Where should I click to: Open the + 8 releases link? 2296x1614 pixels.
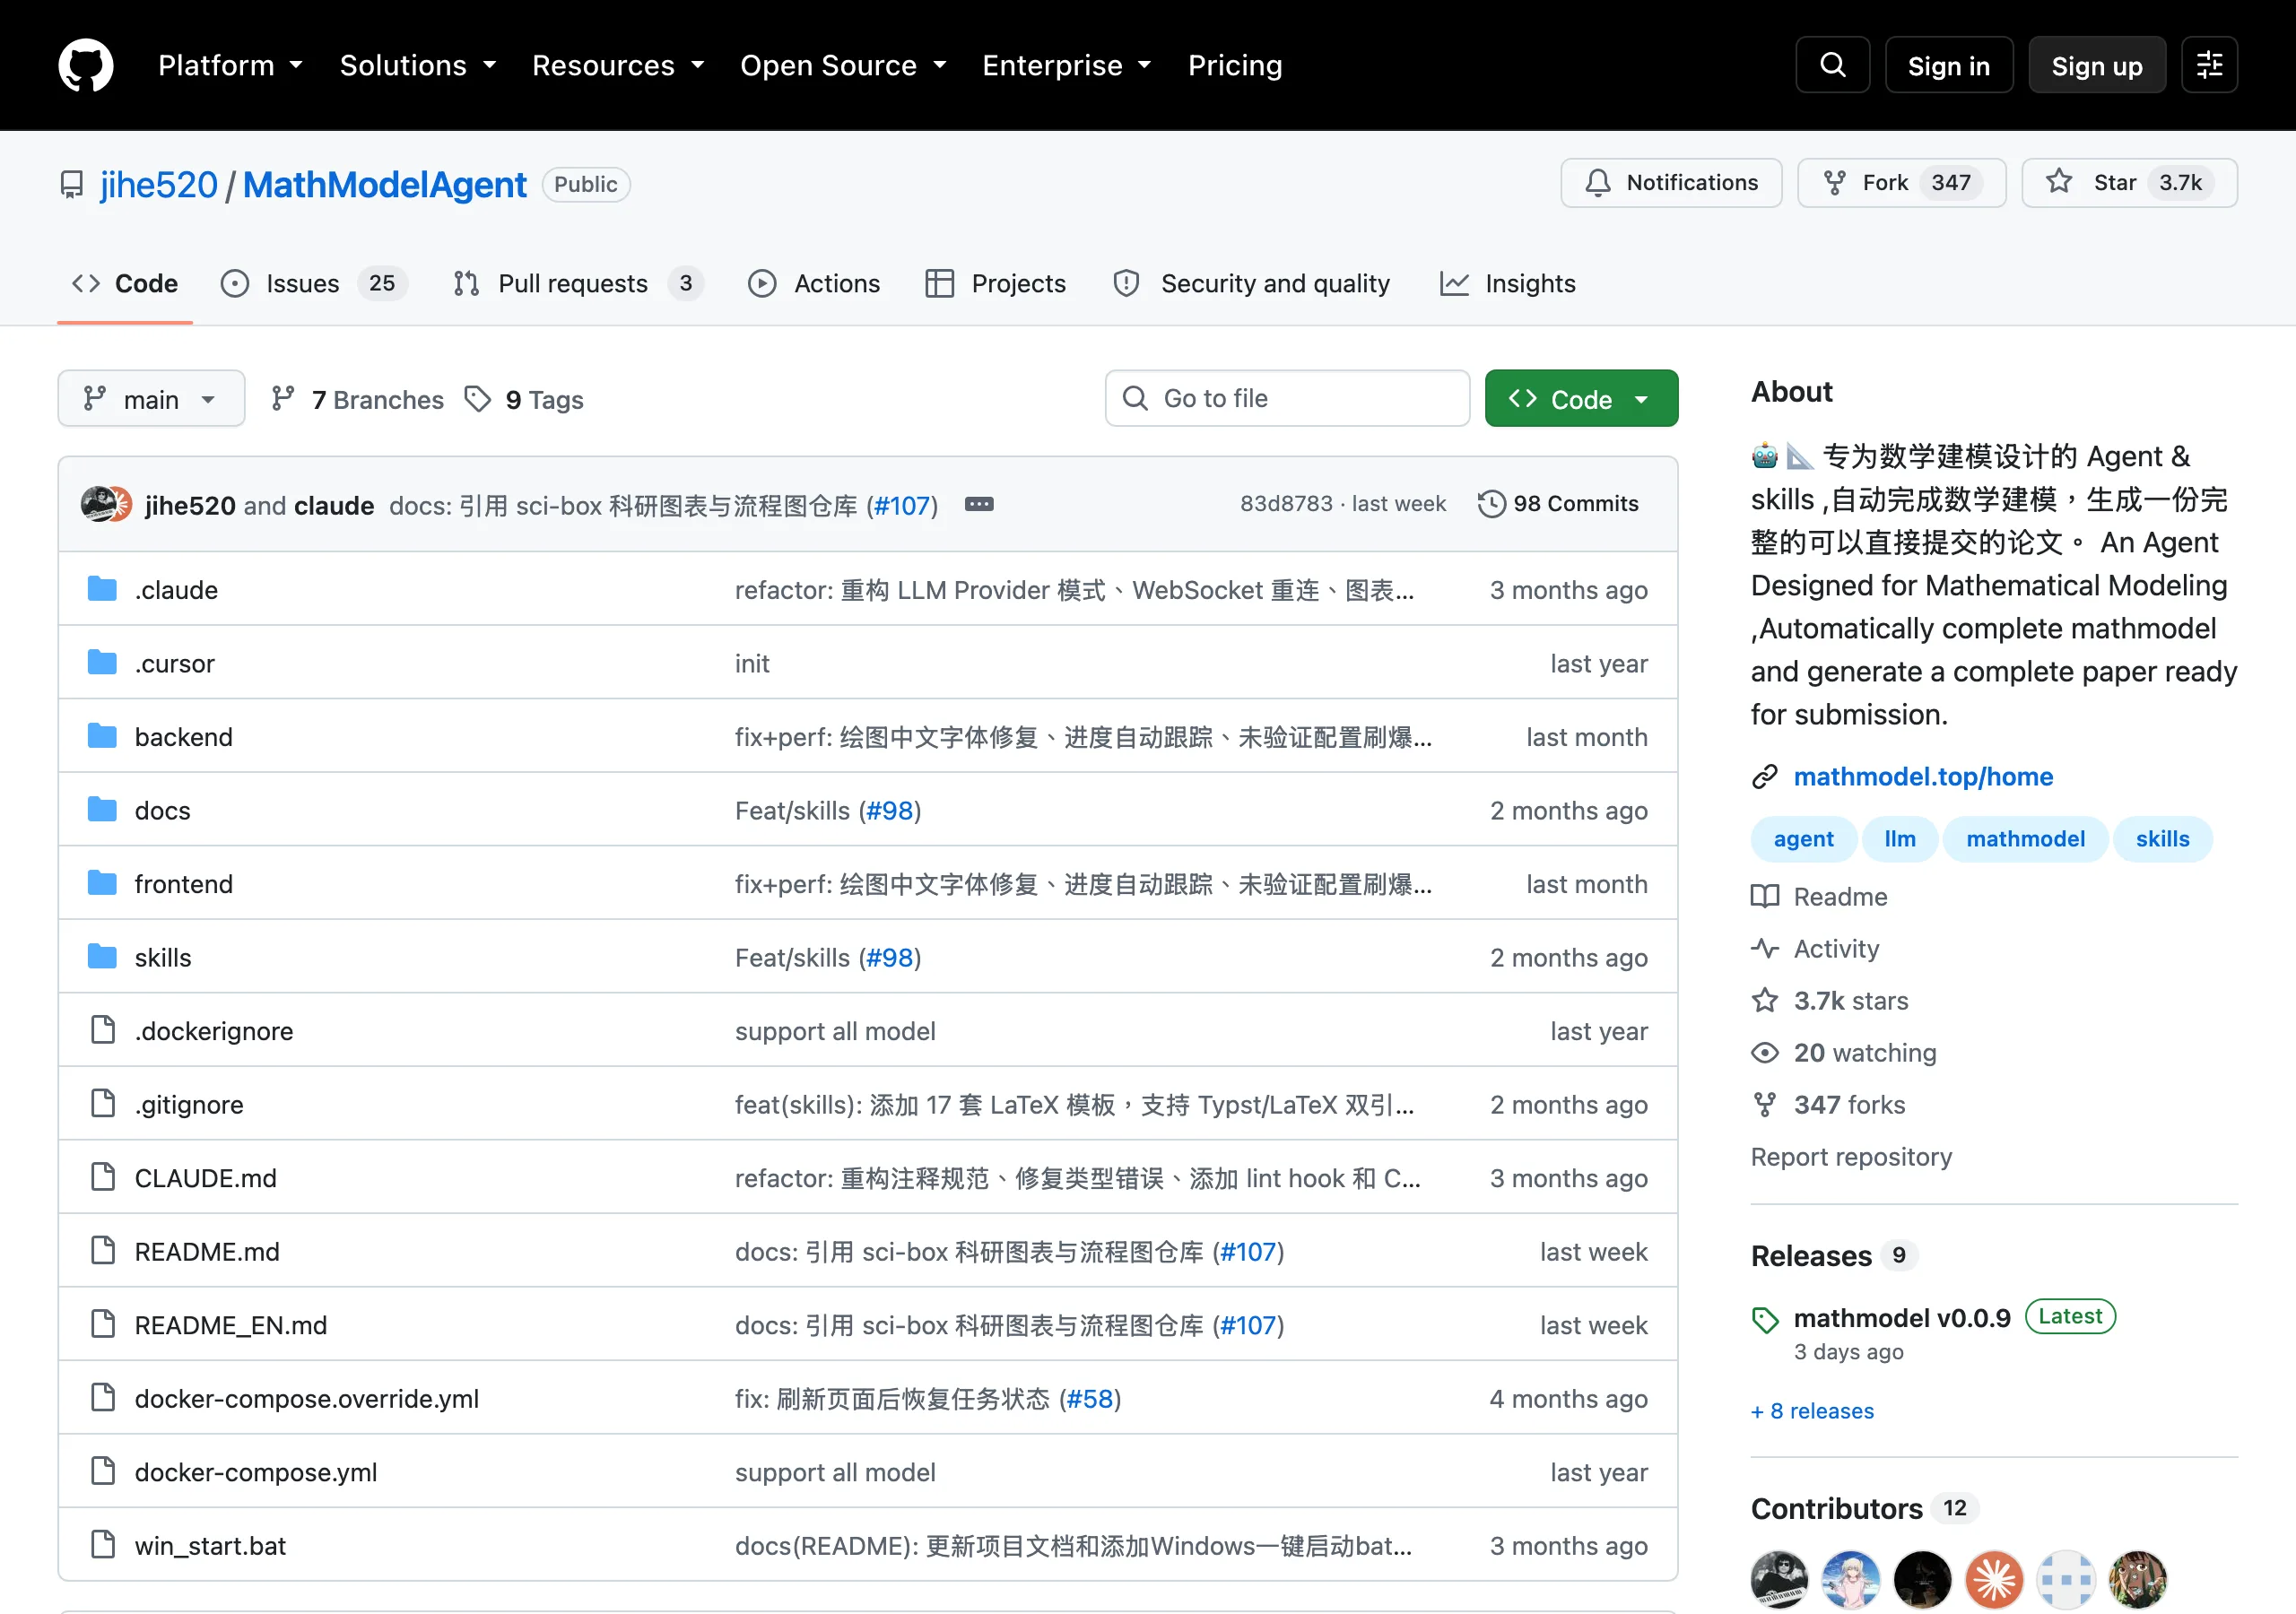point(1812,1411)
